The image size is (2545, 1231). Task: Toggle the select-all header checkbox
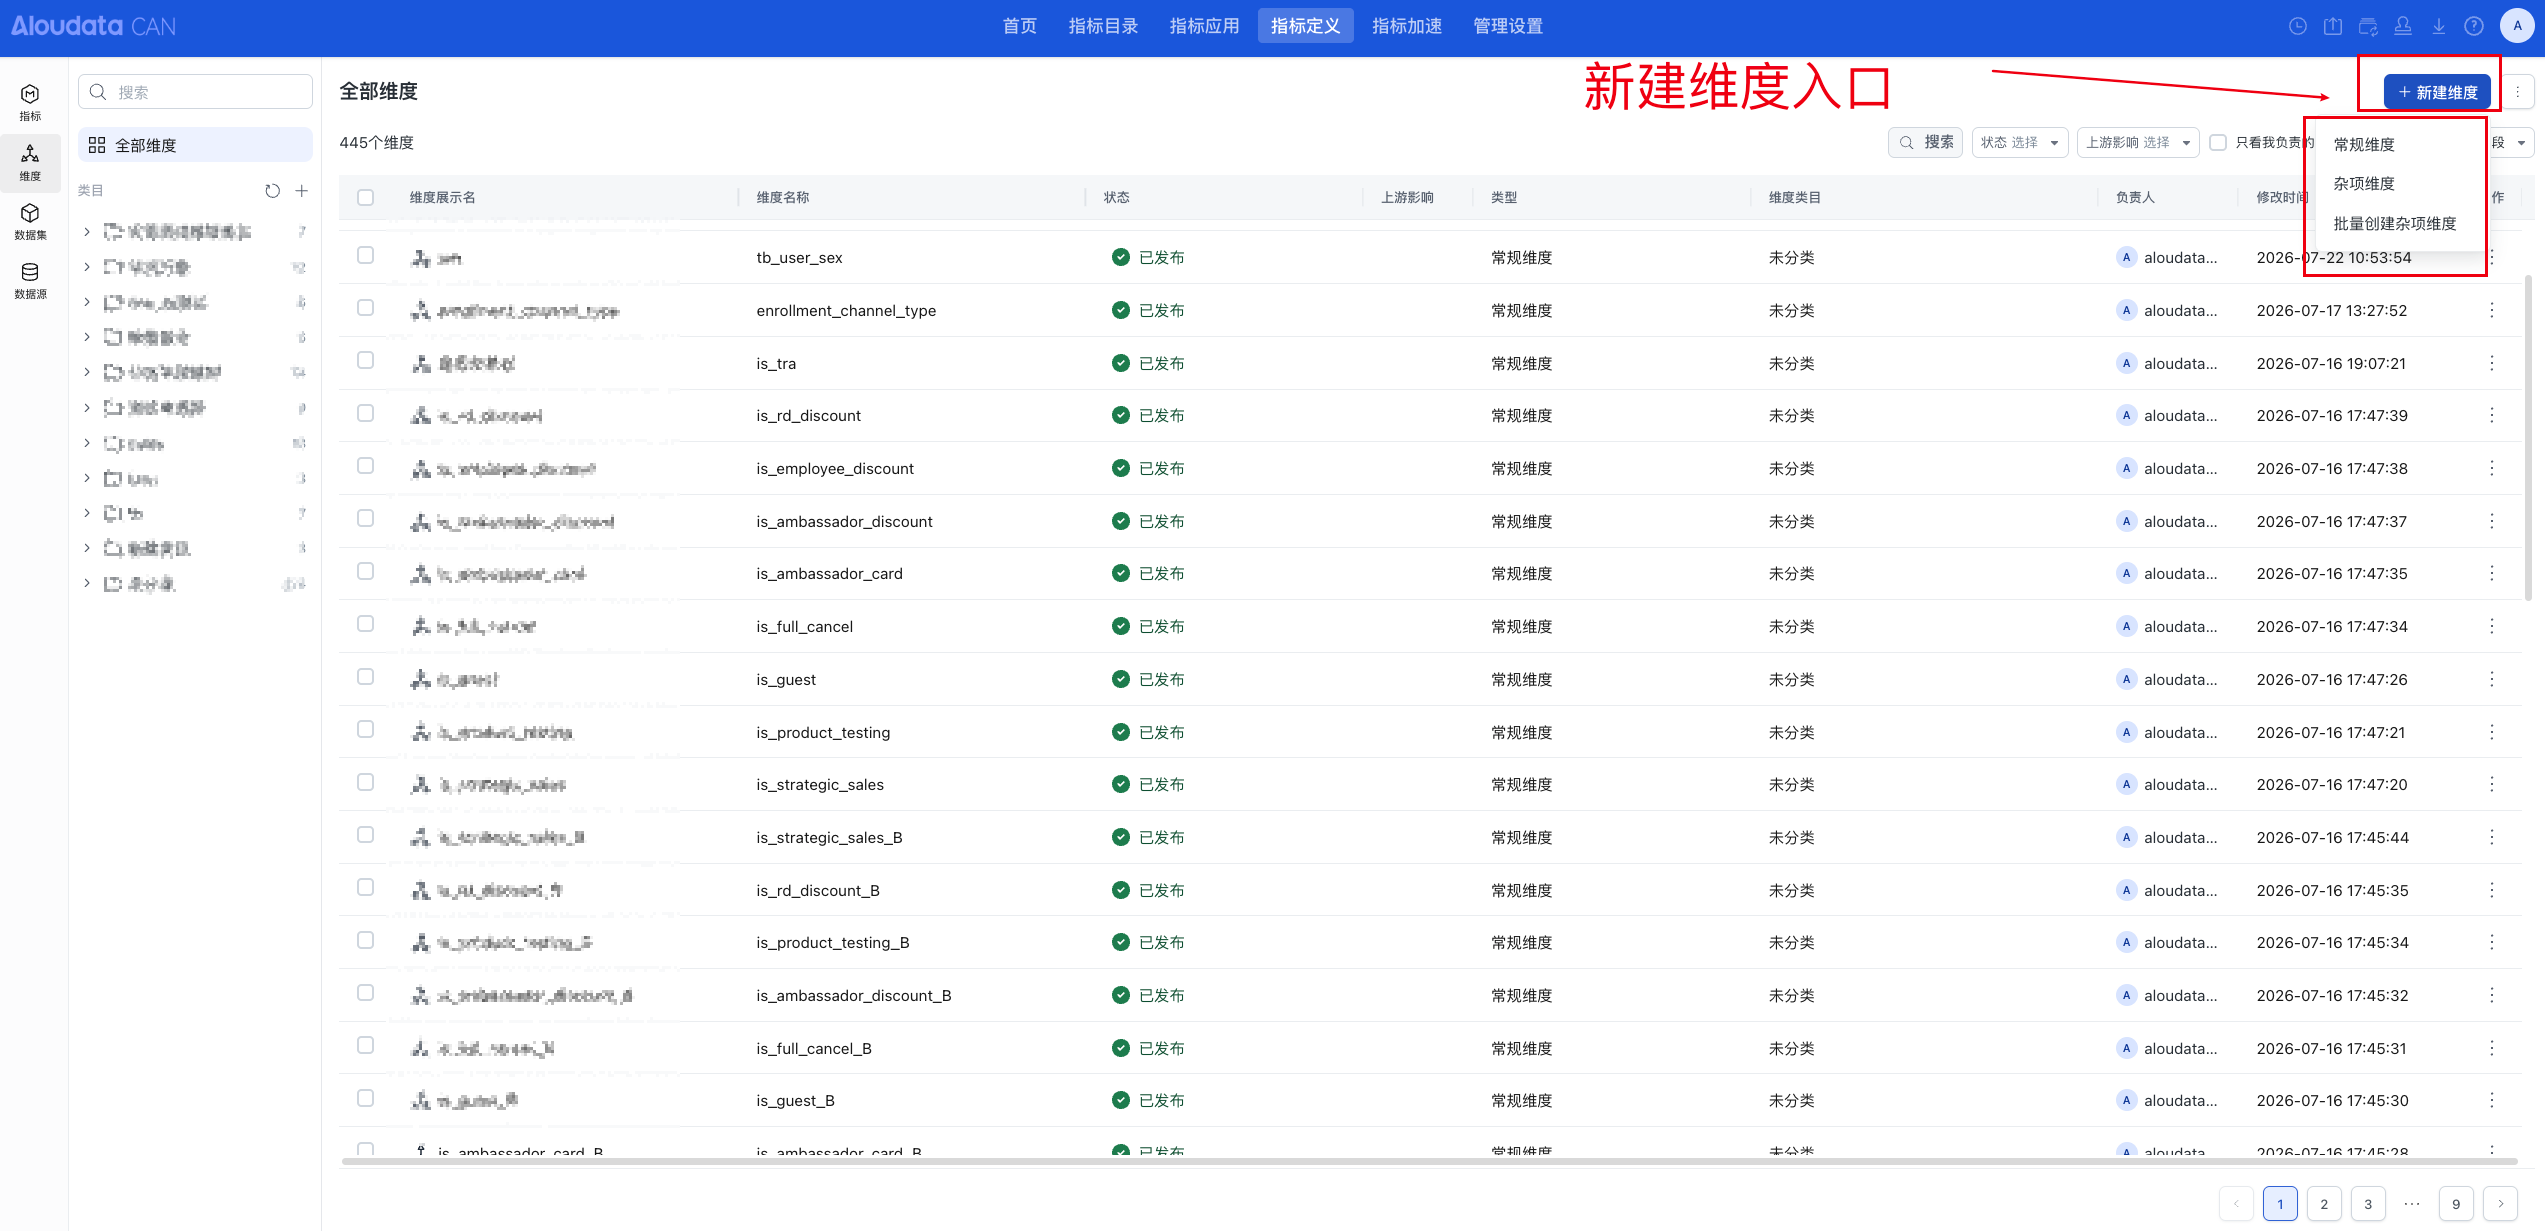pos(366,198)
